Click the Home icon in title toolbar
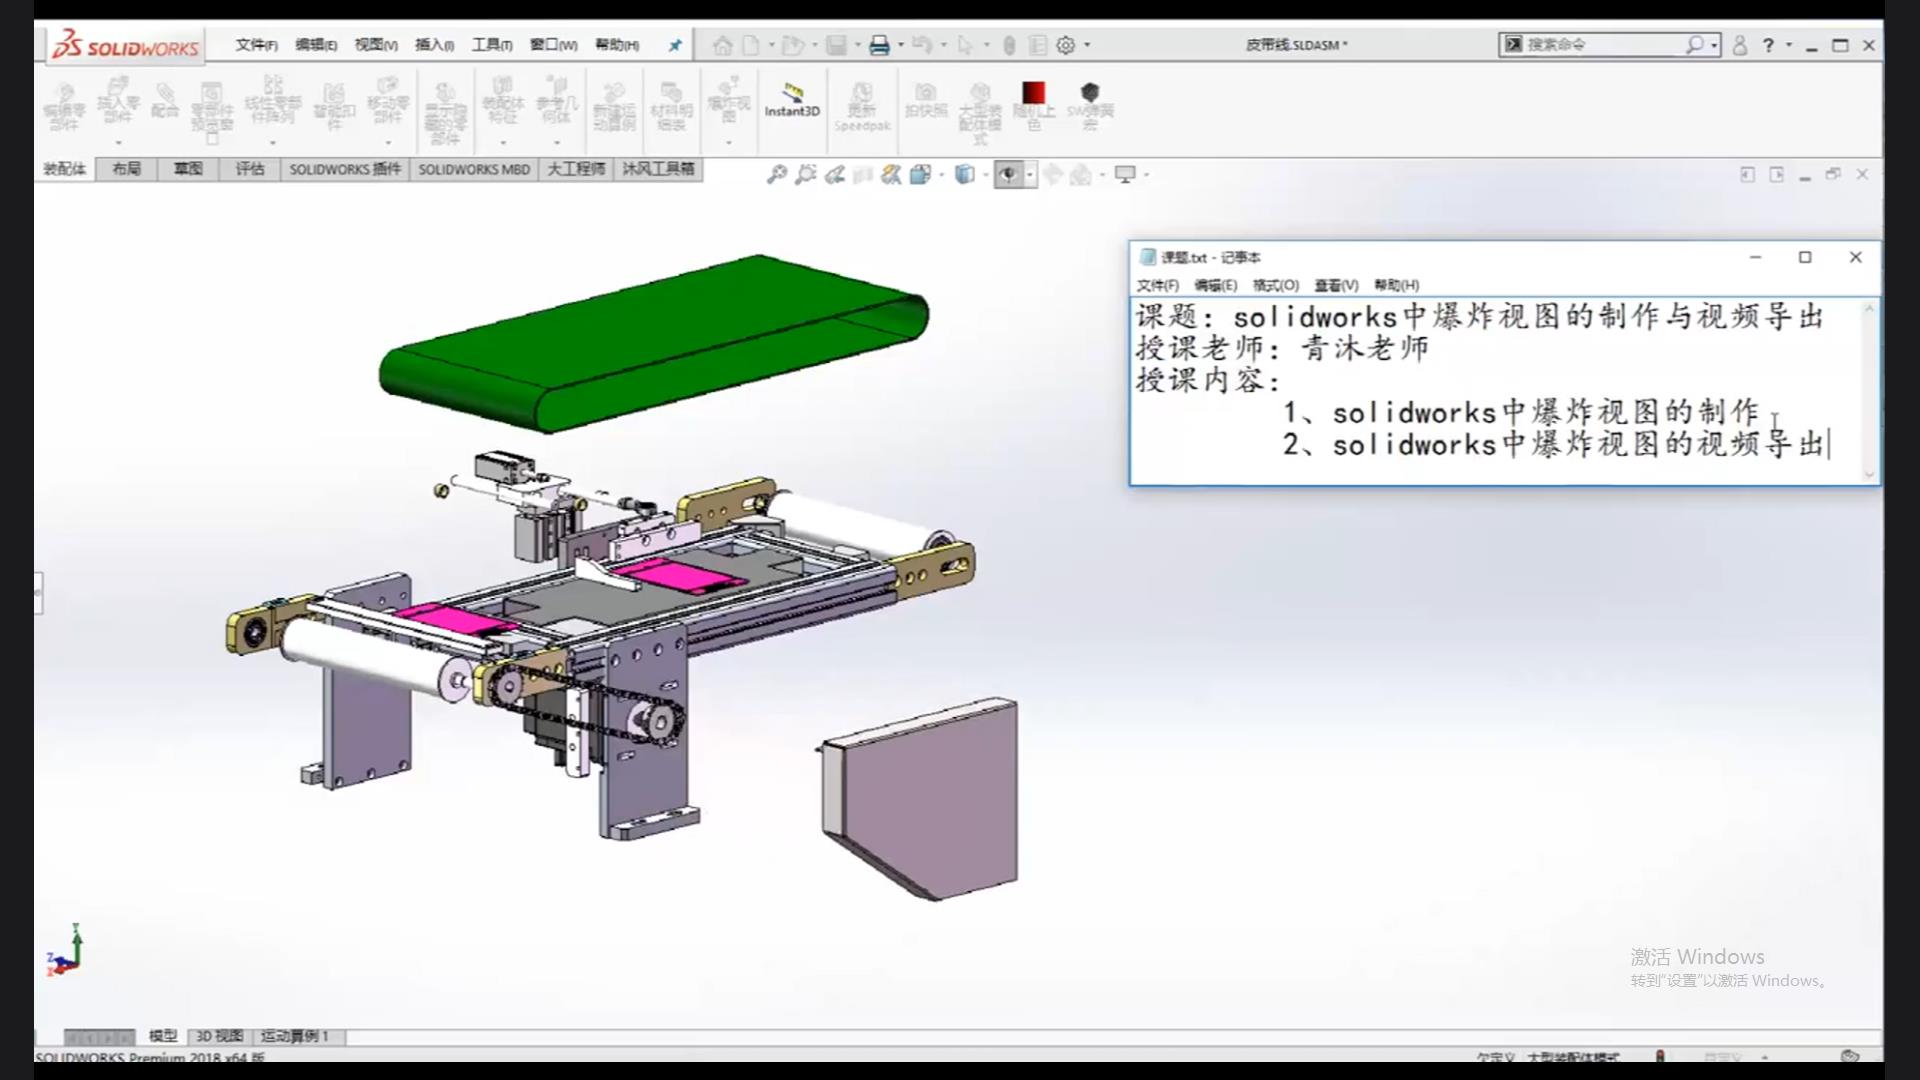Screen dimensions: 1920x1080 coord(722,45)
